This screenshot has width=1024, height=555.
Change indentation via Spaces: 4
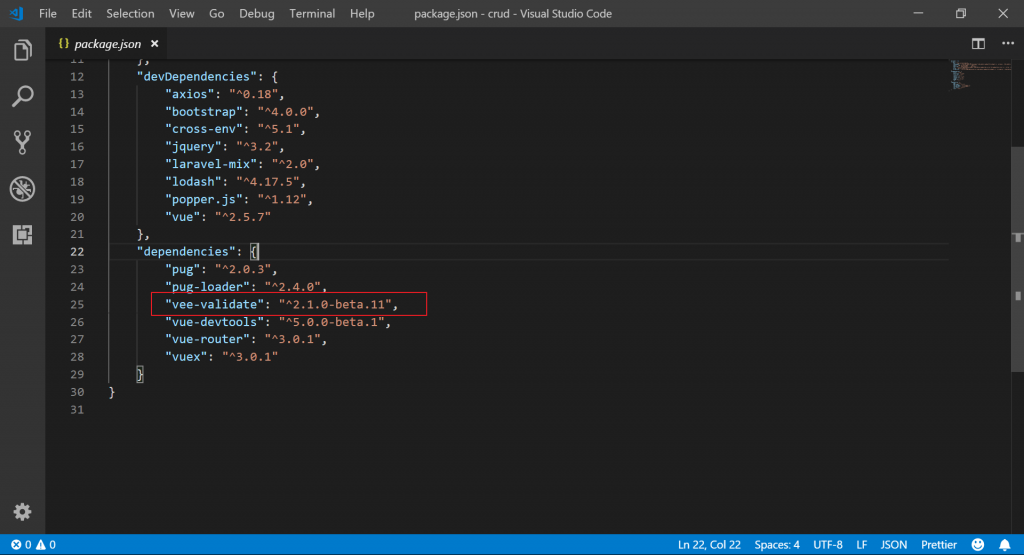point(776,545)
